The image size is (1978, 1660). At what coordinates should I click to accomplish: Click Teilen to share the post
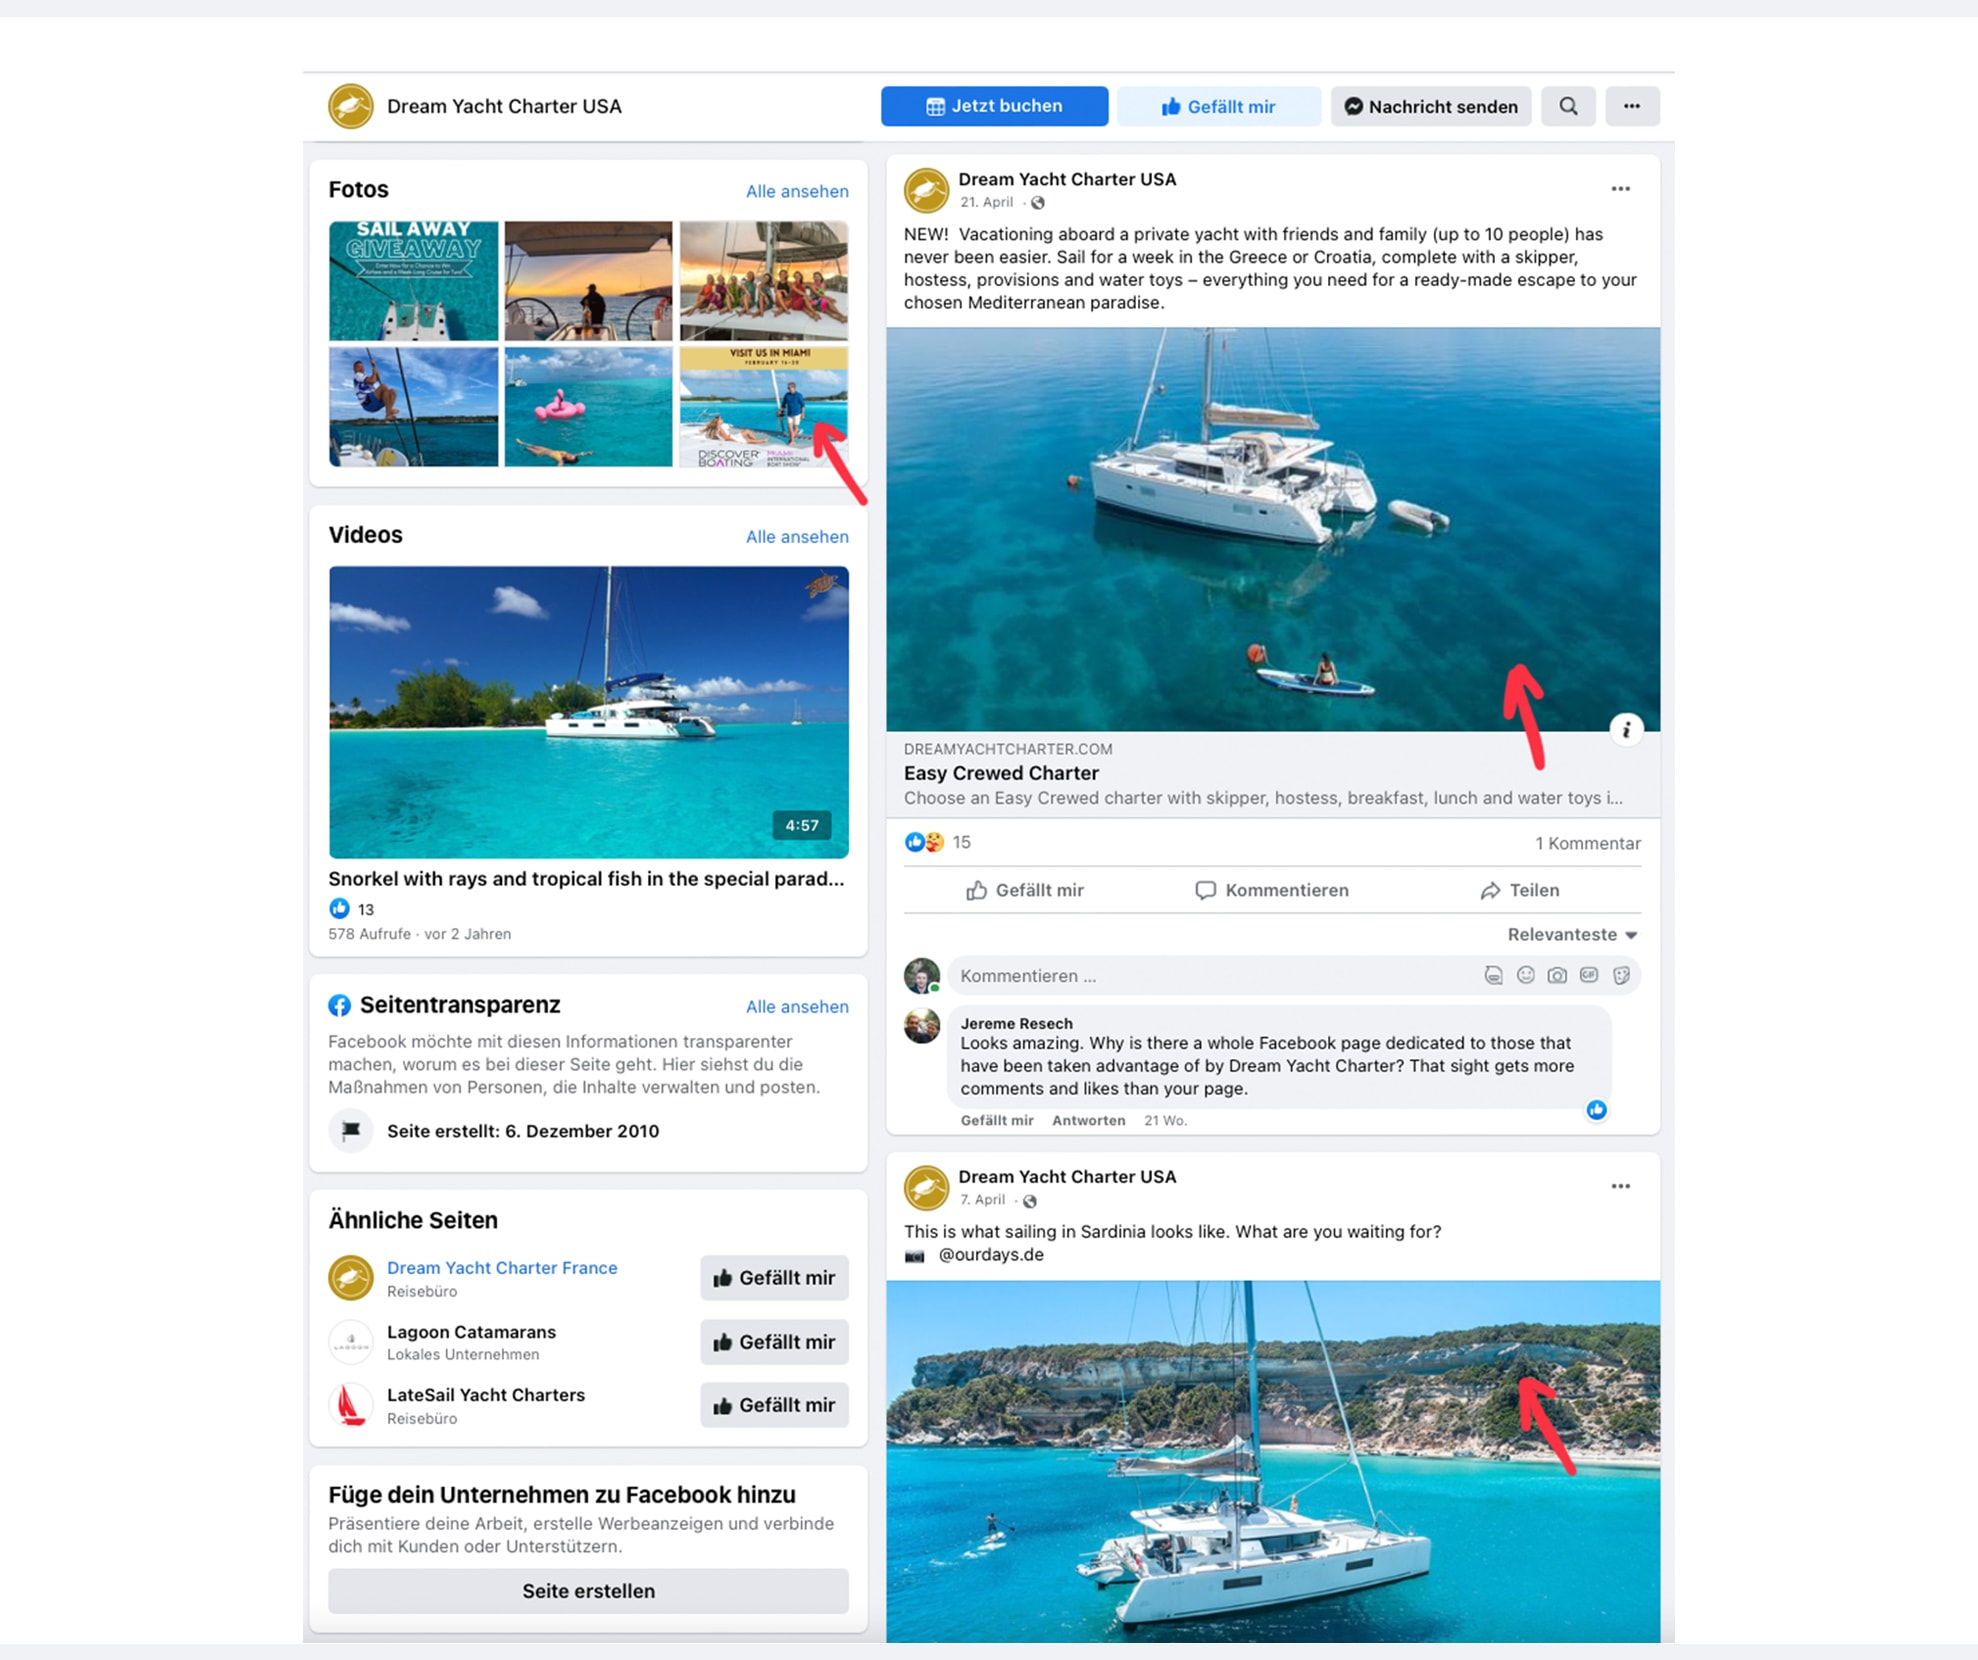pos(1520,890)
